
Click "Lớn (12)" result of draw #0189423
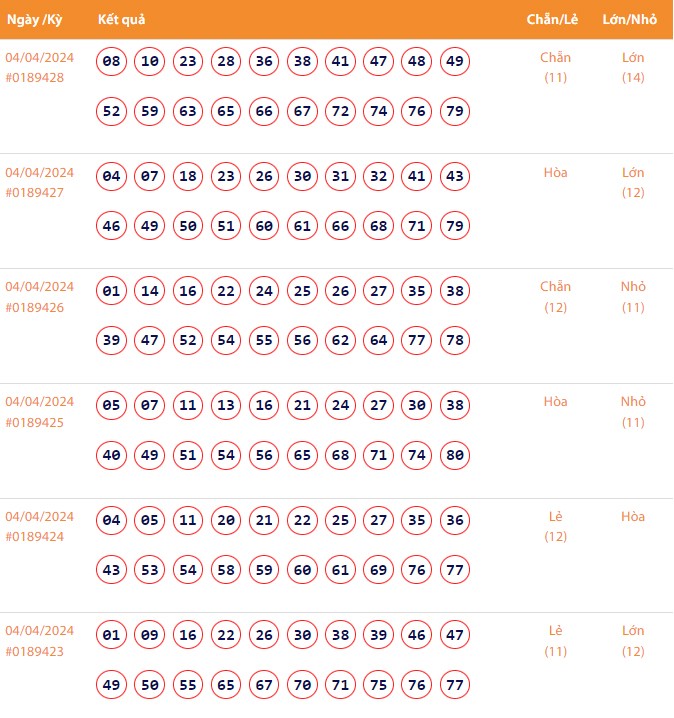coord(633,641)
